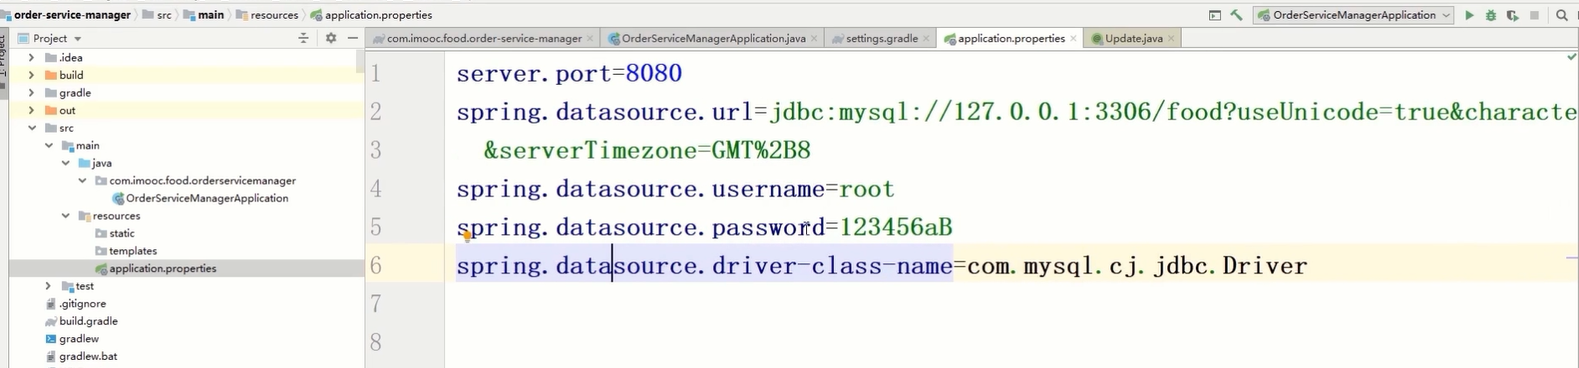This screenshot has width=1579, height=368.
Task: Collapse the src folder
Action: pyautogui.click(x=31, y=128)
